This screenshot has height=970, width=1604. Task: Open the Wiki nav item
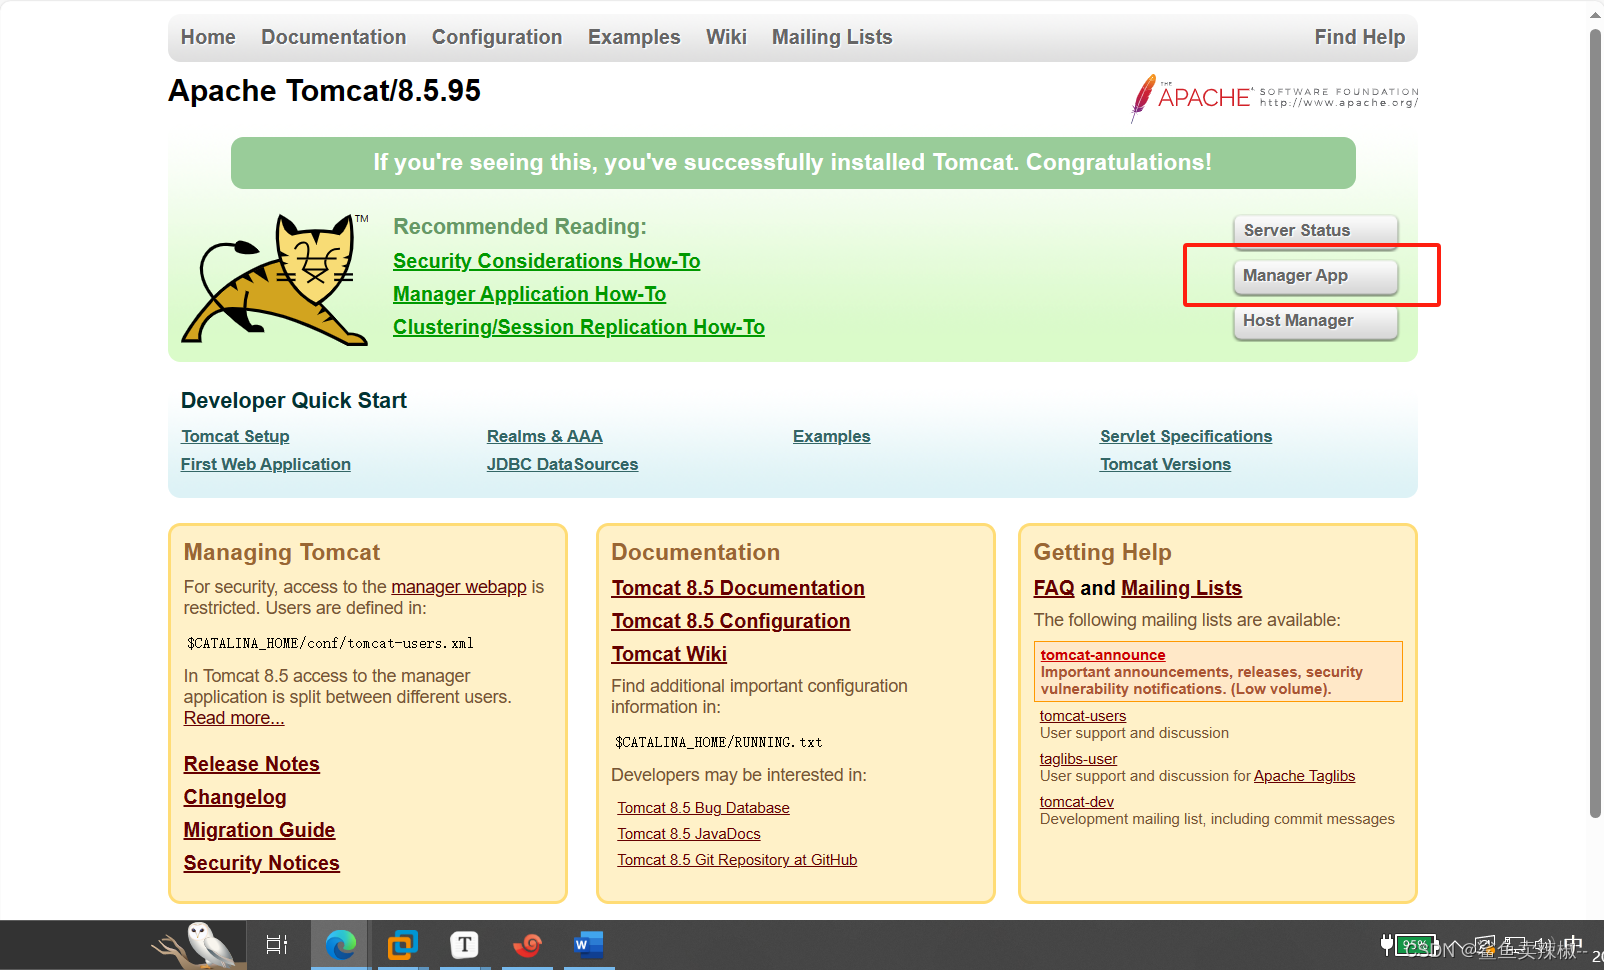[726, 37]
